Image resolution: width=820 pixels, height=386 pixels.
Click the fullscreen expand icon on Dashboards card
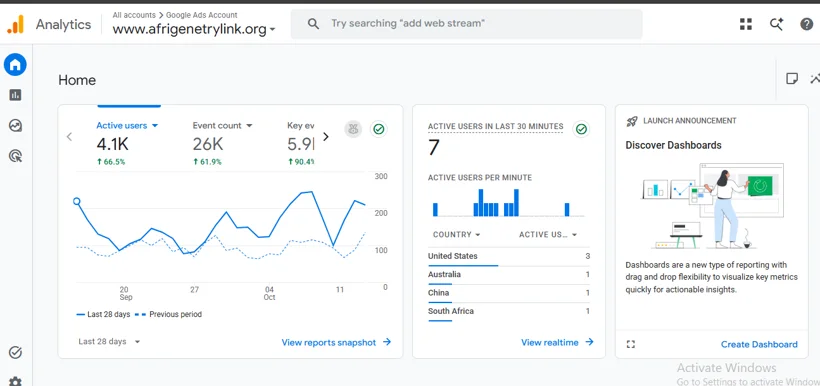(631, 344)
